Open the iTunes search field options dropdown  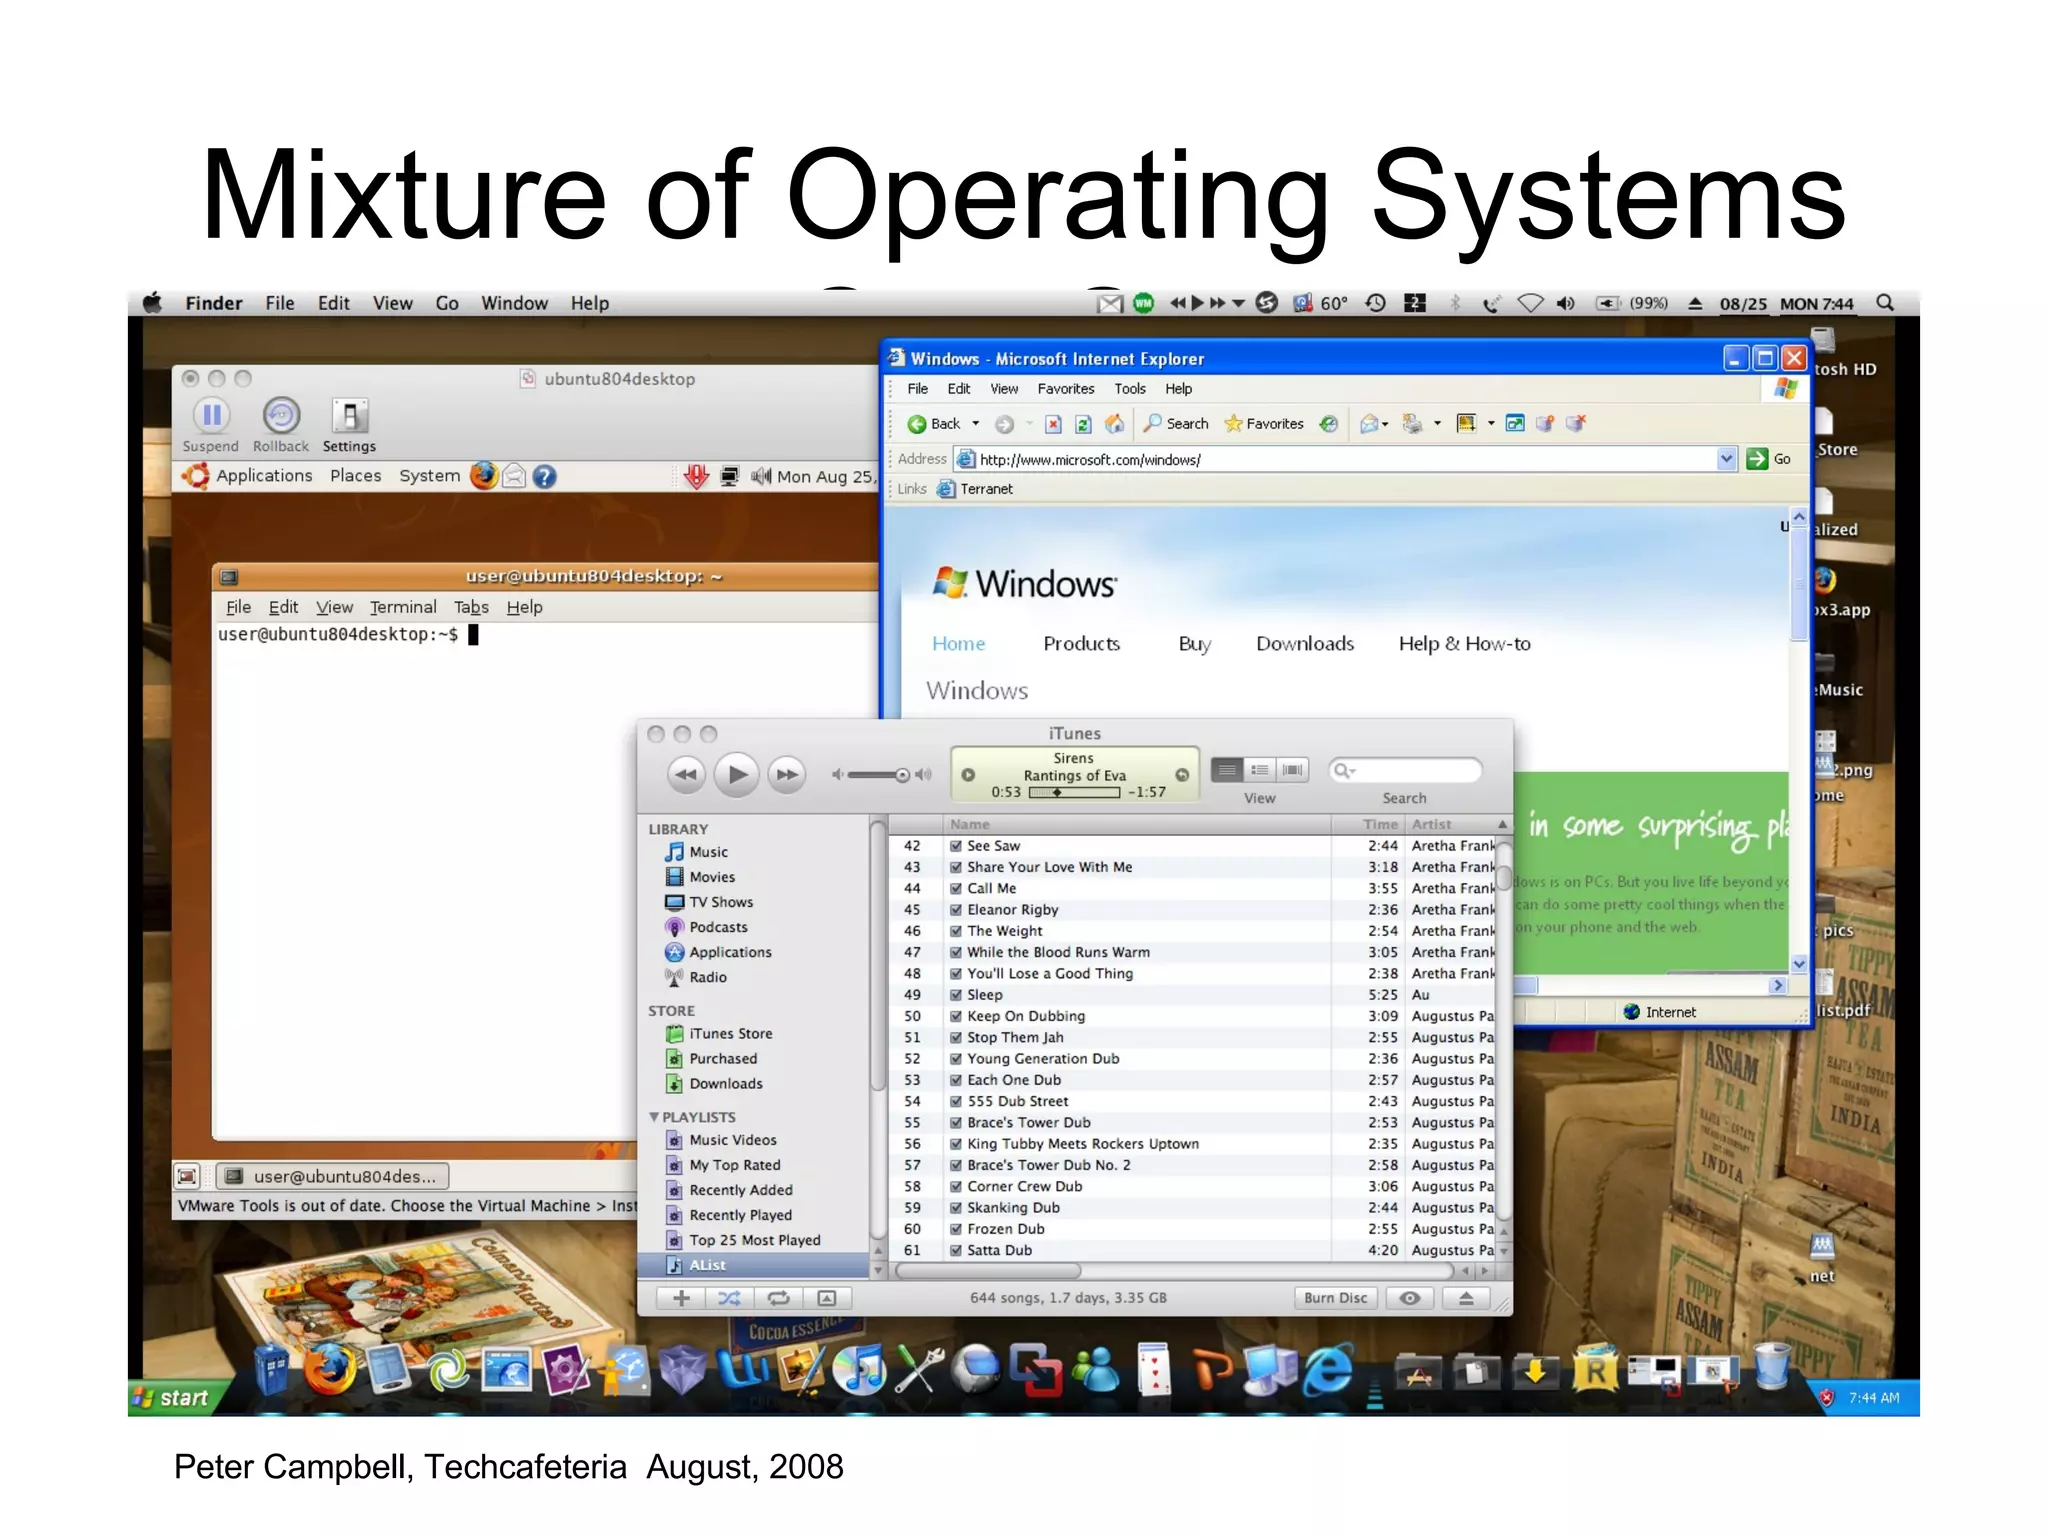(1344, 770)
